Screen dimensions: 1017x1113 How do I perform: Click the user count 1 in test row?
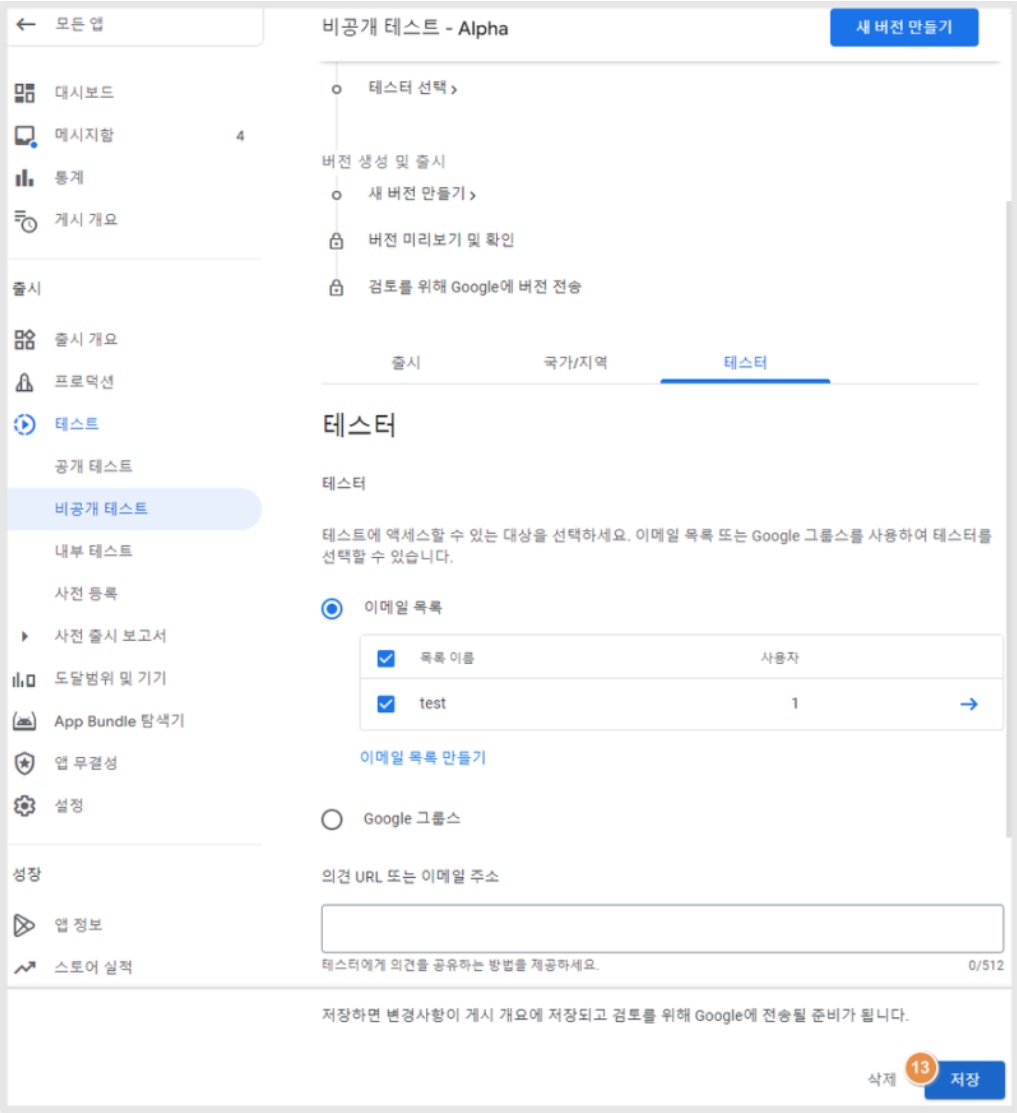[x=795, y=703]
